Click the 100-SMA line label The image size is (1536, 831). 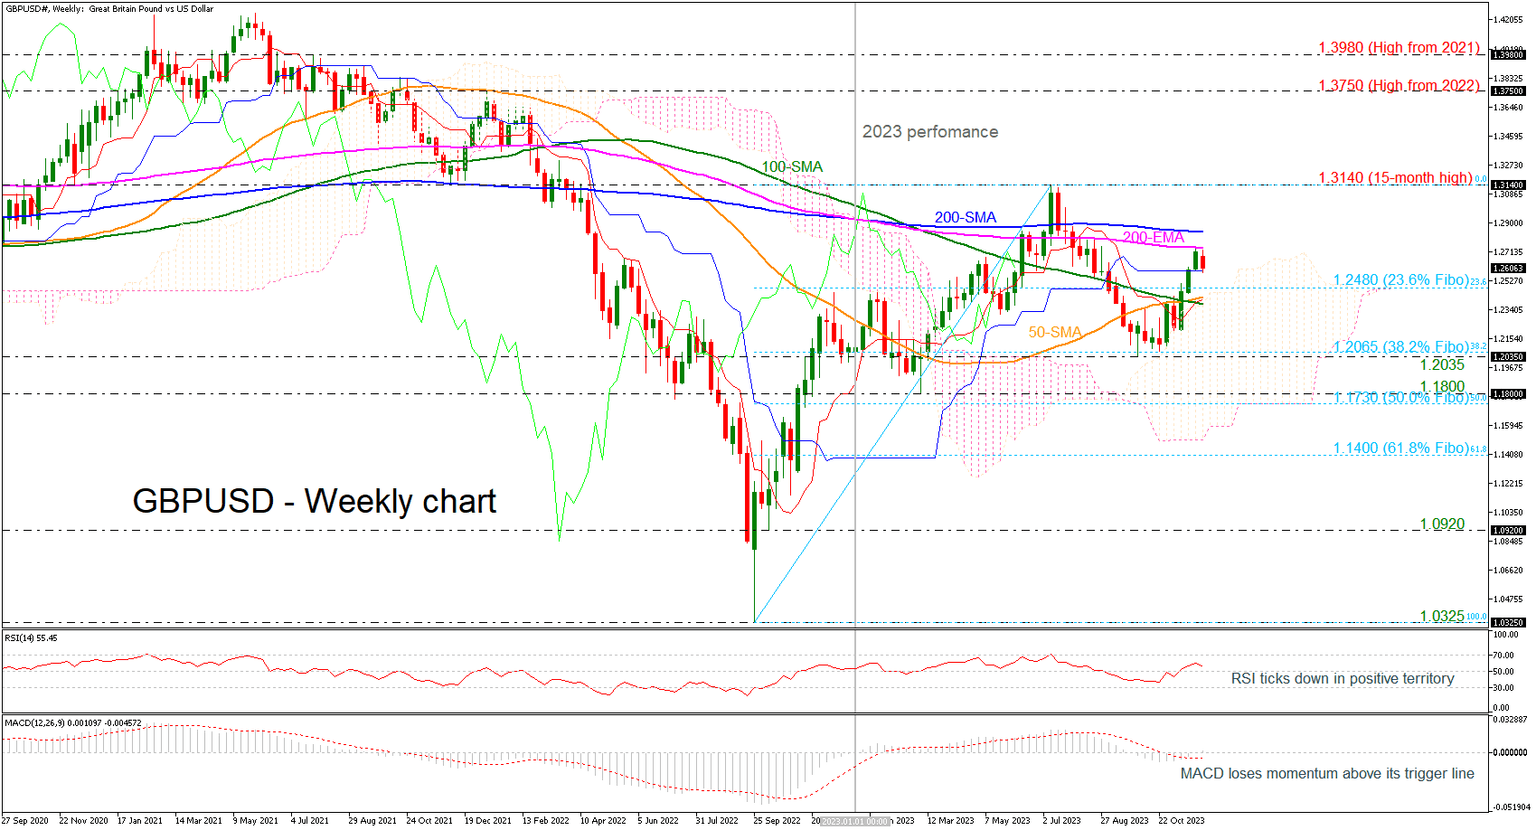tap(791, 166)
